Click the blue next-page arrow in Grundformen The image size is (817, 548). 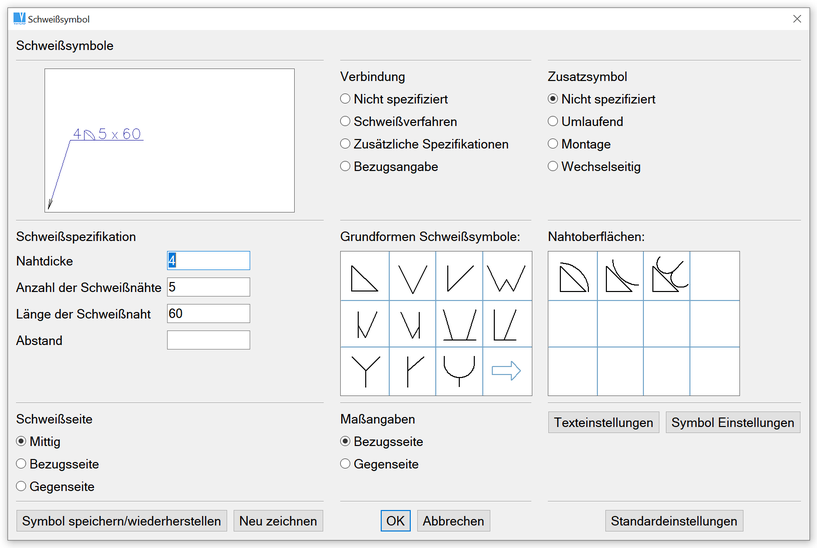click(x=507, y=371)
